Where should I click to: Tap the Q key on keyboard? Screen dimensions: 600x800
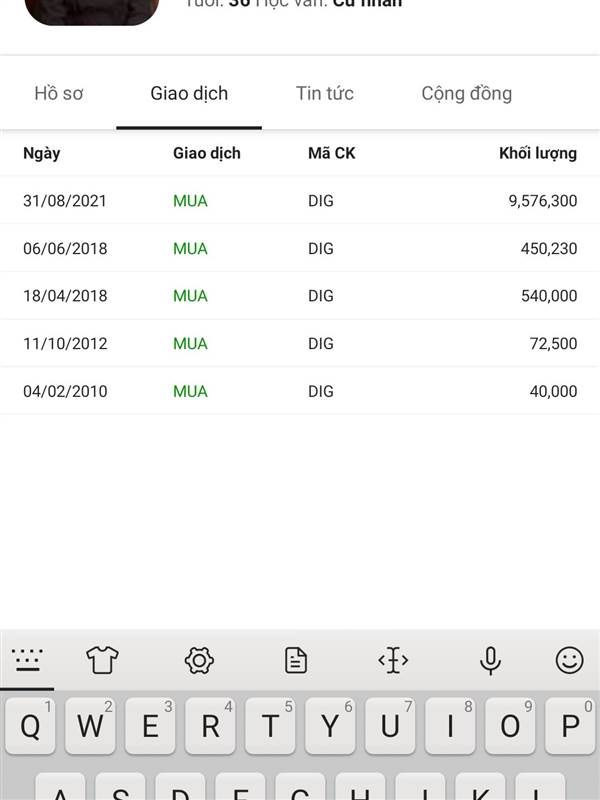coord(30,726)
